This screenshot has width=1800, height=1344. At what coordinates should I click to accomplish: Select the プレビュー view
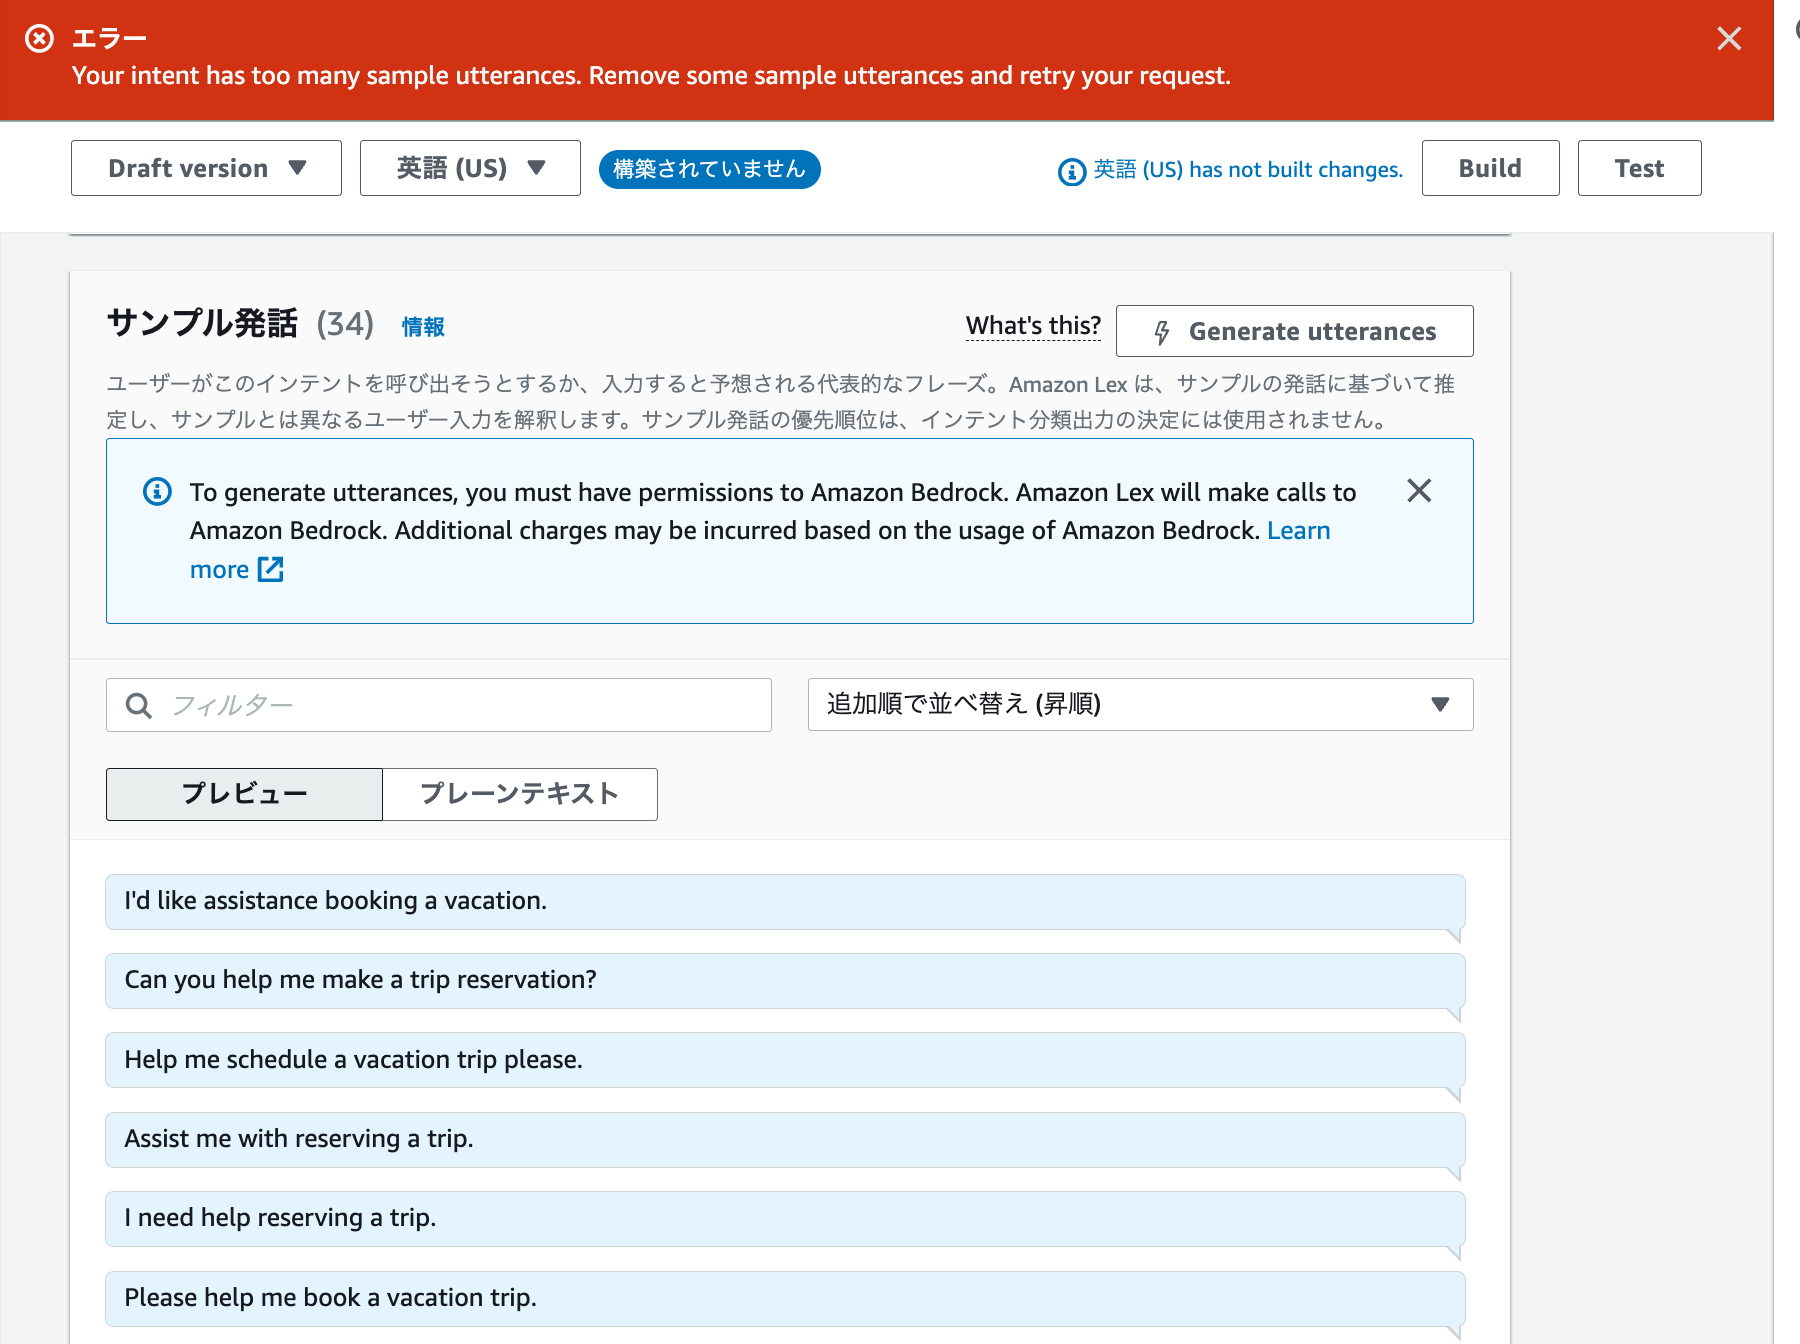pyautogui.click(x=243, y=793)
